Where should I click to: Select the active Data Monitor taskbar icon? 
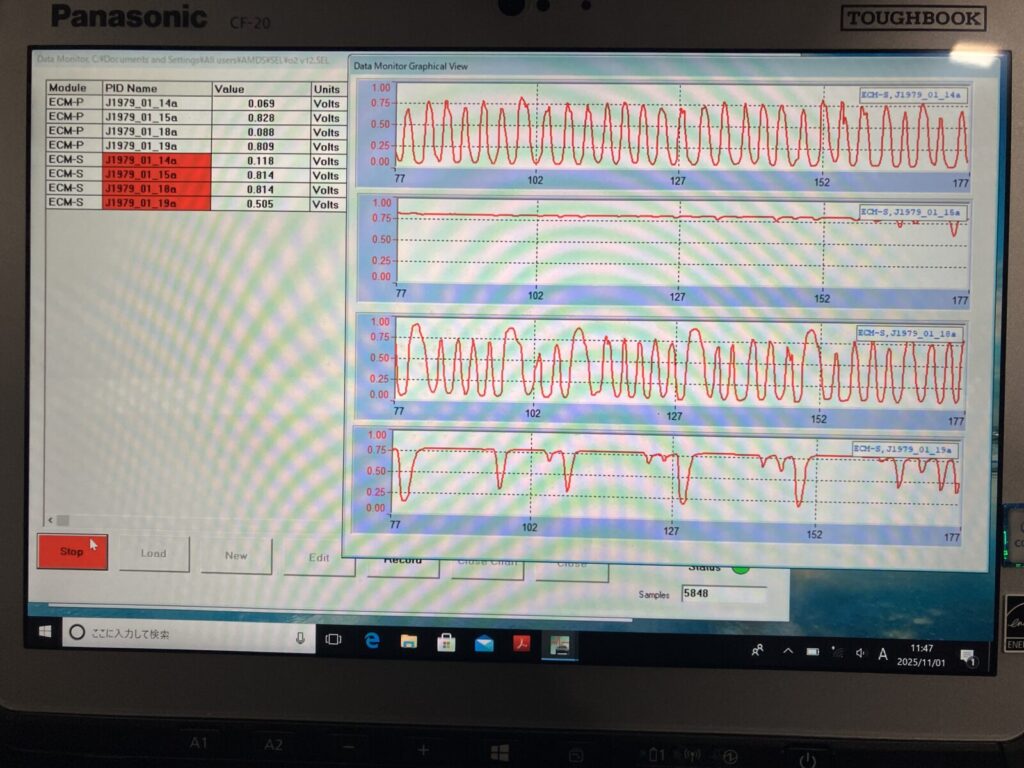[x=560, y=646]
